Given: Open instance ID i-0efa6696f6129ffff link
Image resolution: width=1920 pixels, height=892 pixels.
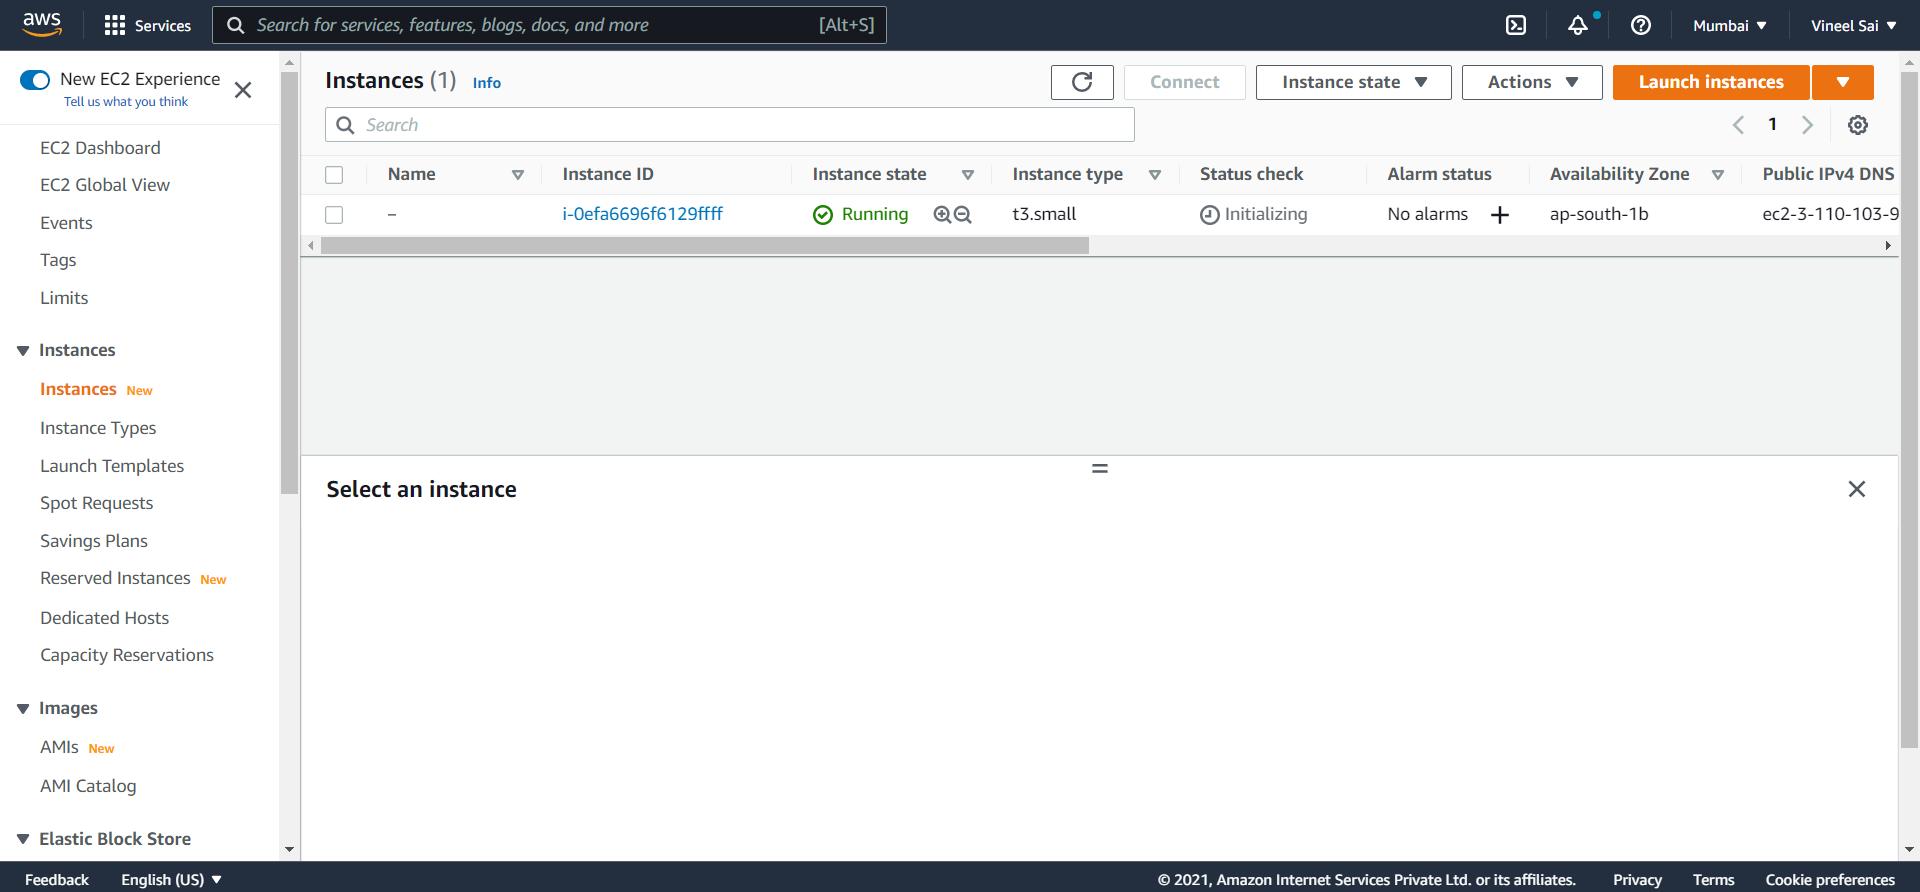Looking at the screenshot, I should [642, 214].
